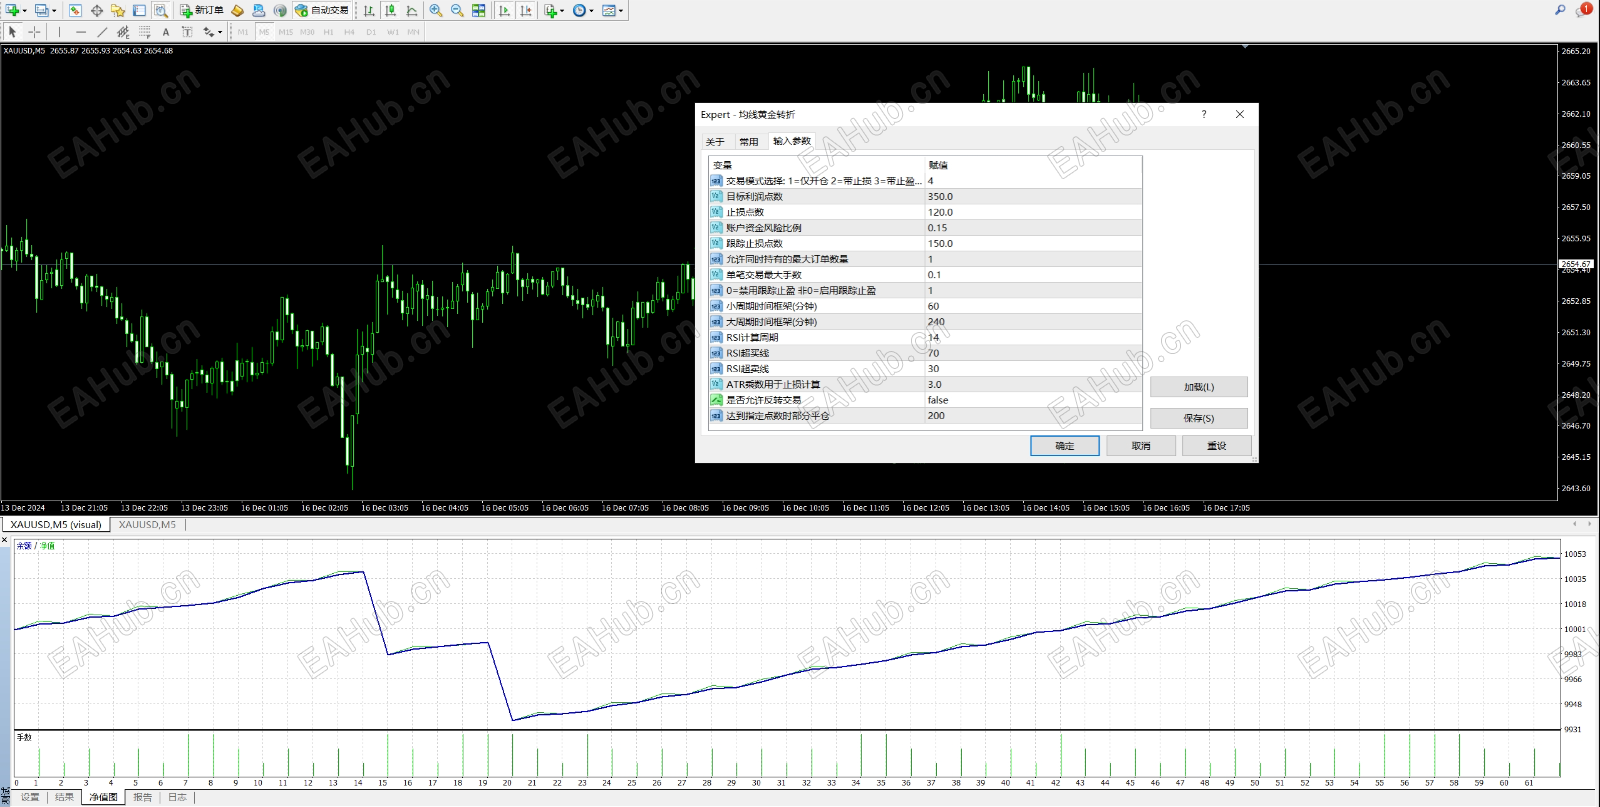The width and height of the screenshot is (1600, 807).
Task: Toggle the Terminal panel icon
Action: point(139,10)
